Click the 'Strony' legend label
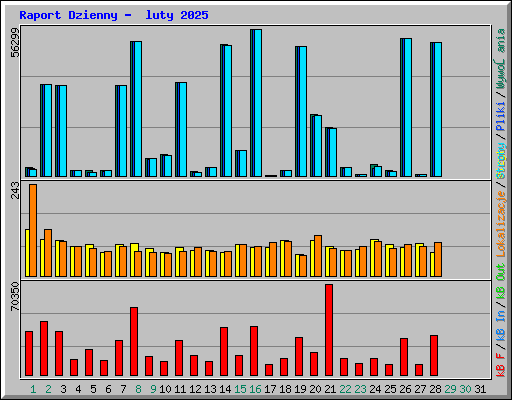The height and width of the screenshot is (400, 512). 501,161
